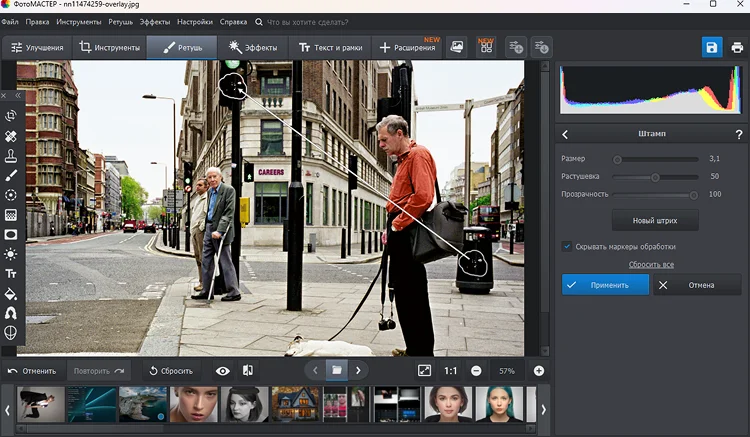The width and height of the screenshot is (750, 437).
Task: Select the paint bucket fill tool
Action: 11,294
